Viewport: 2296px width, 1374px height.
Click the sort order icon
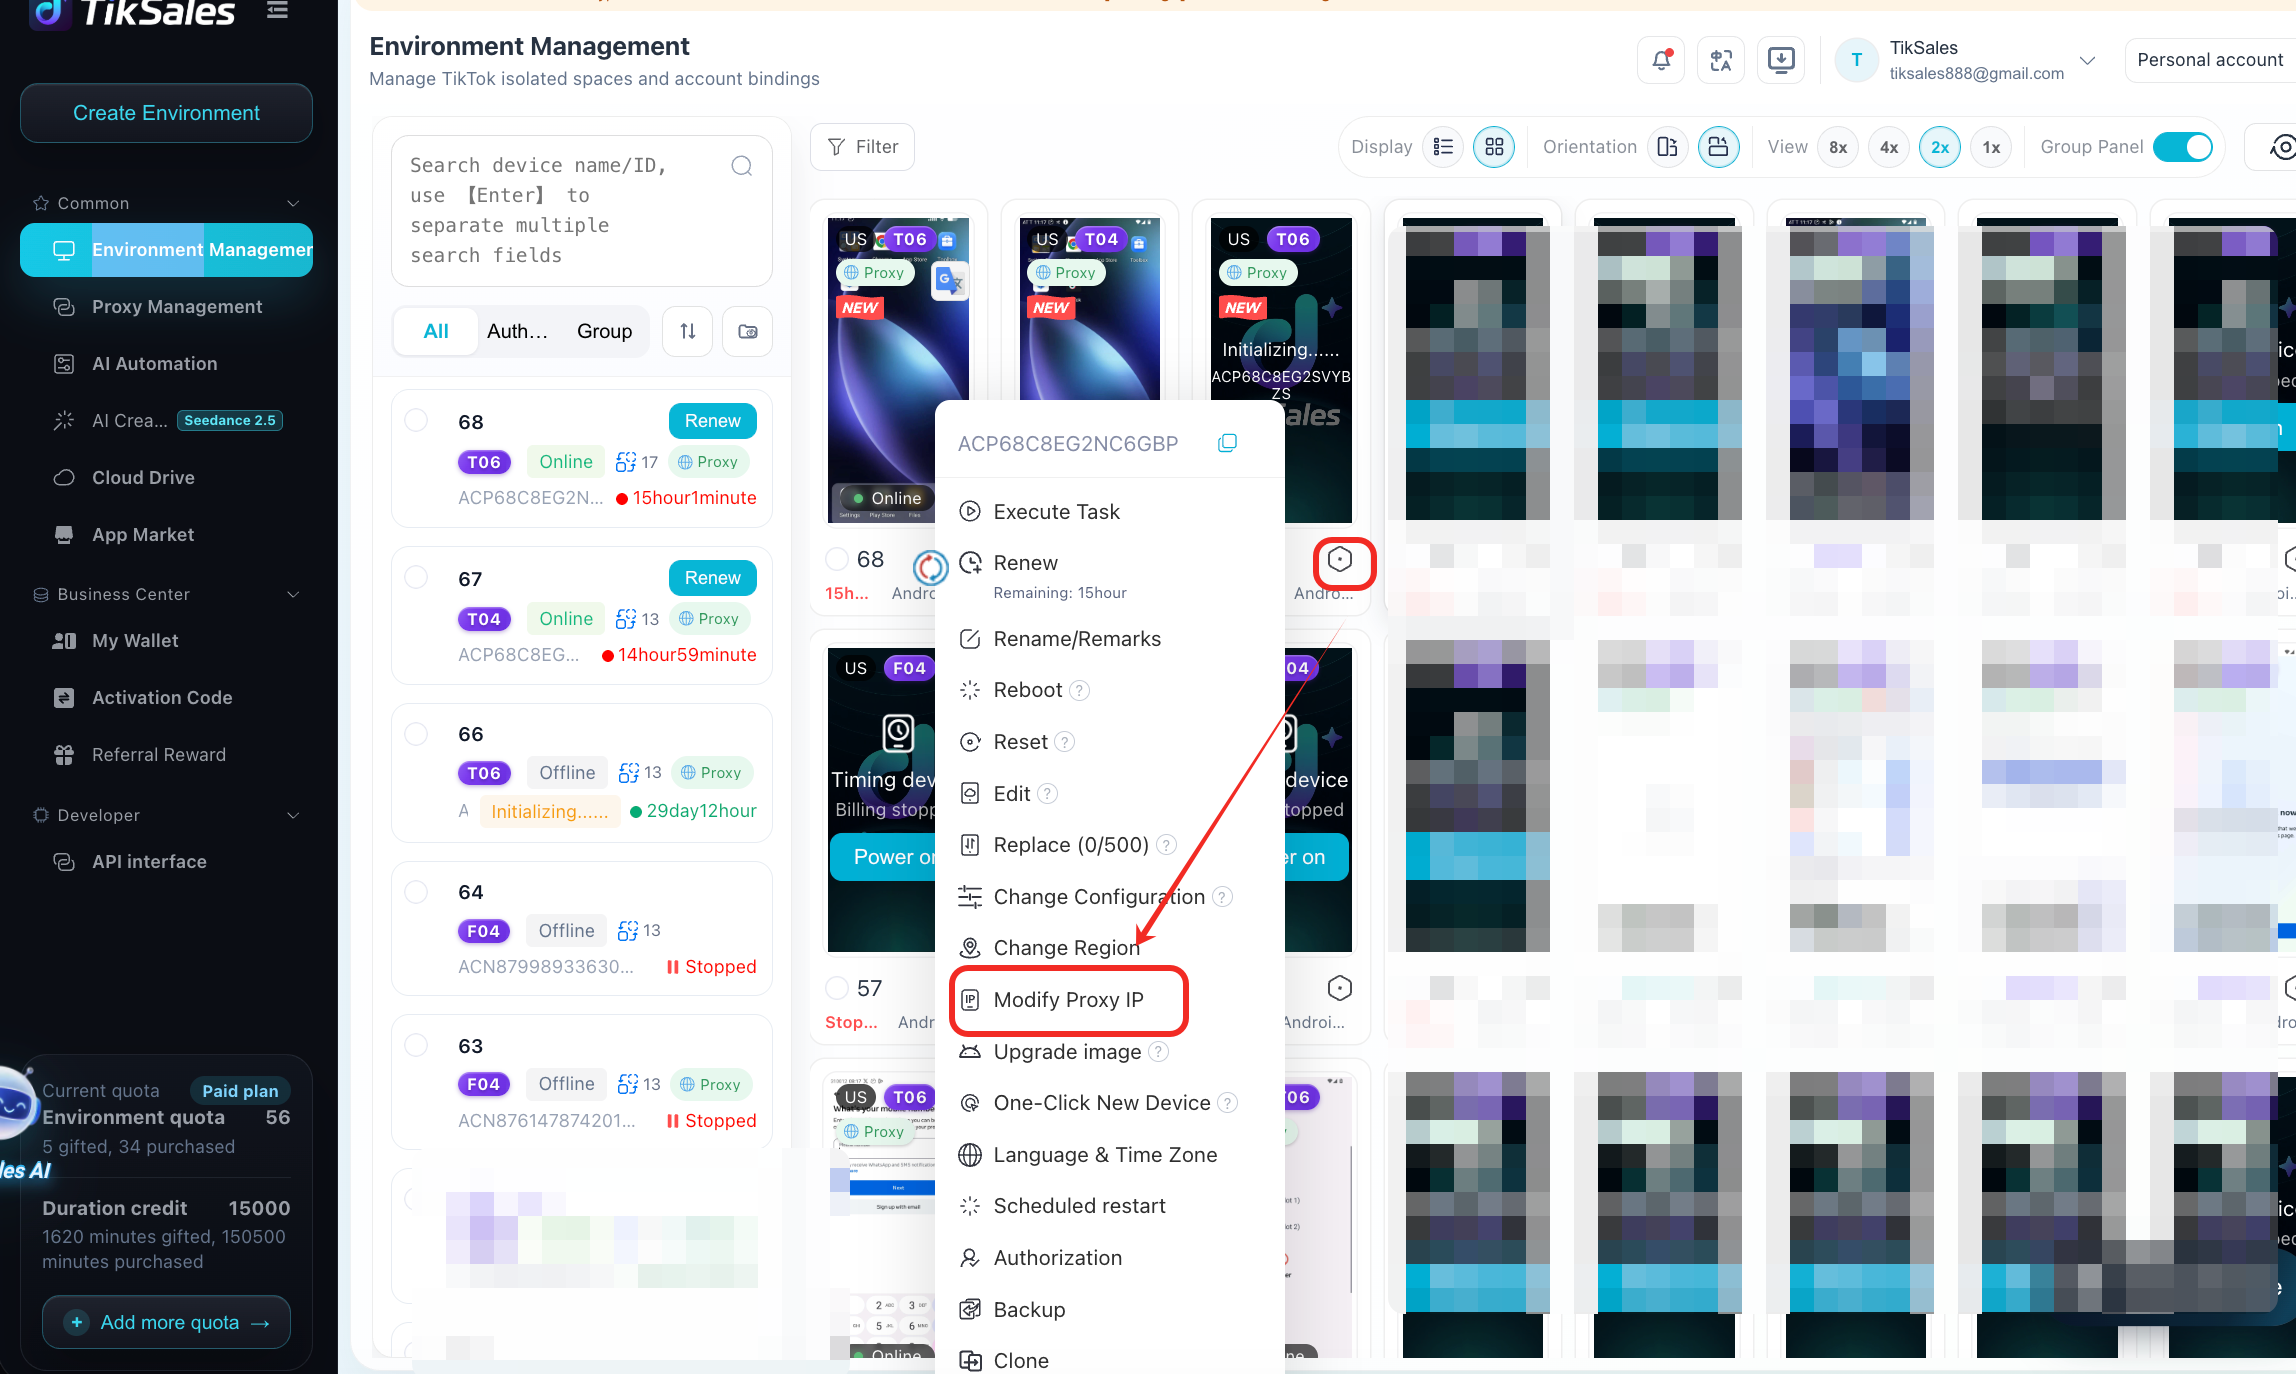(687, 331)
